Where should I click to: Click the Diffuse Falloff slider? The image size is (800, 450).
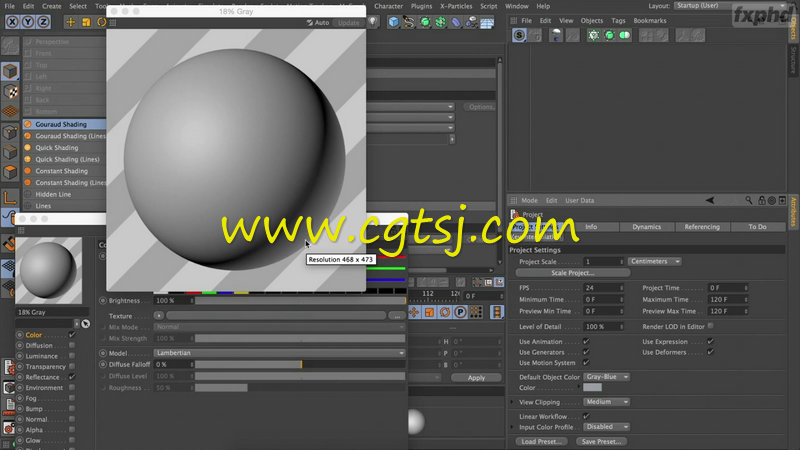[300, 365]
